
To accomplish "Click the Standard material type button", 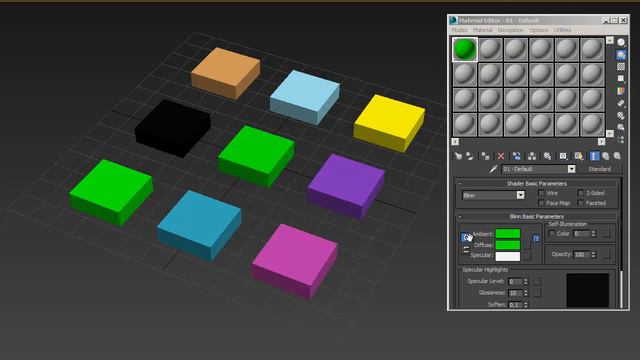I will (x=600, y=169).
